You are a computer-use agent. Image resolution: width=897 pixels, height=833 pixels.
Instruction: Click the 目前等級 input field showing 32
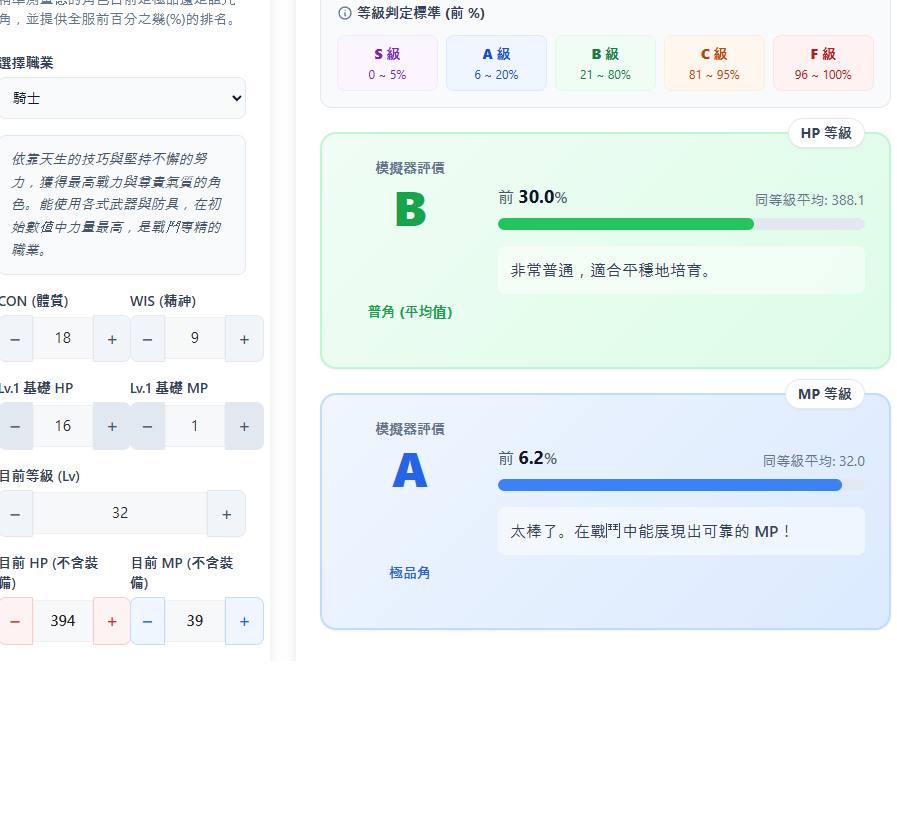120,513
